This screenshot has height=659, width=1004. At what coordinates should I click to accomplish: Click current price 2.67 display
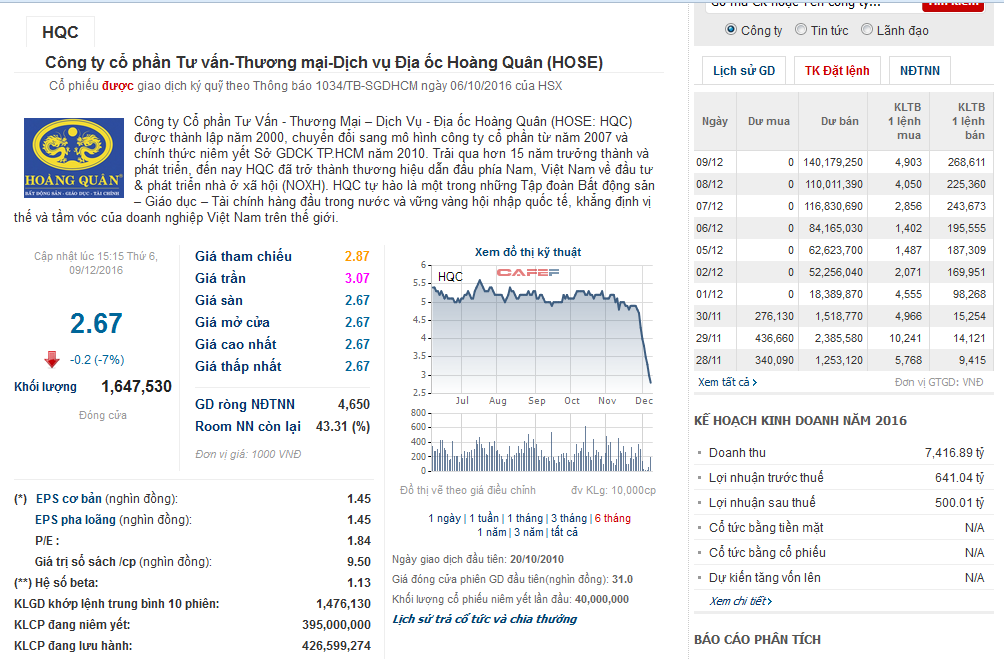pos(96,323)
